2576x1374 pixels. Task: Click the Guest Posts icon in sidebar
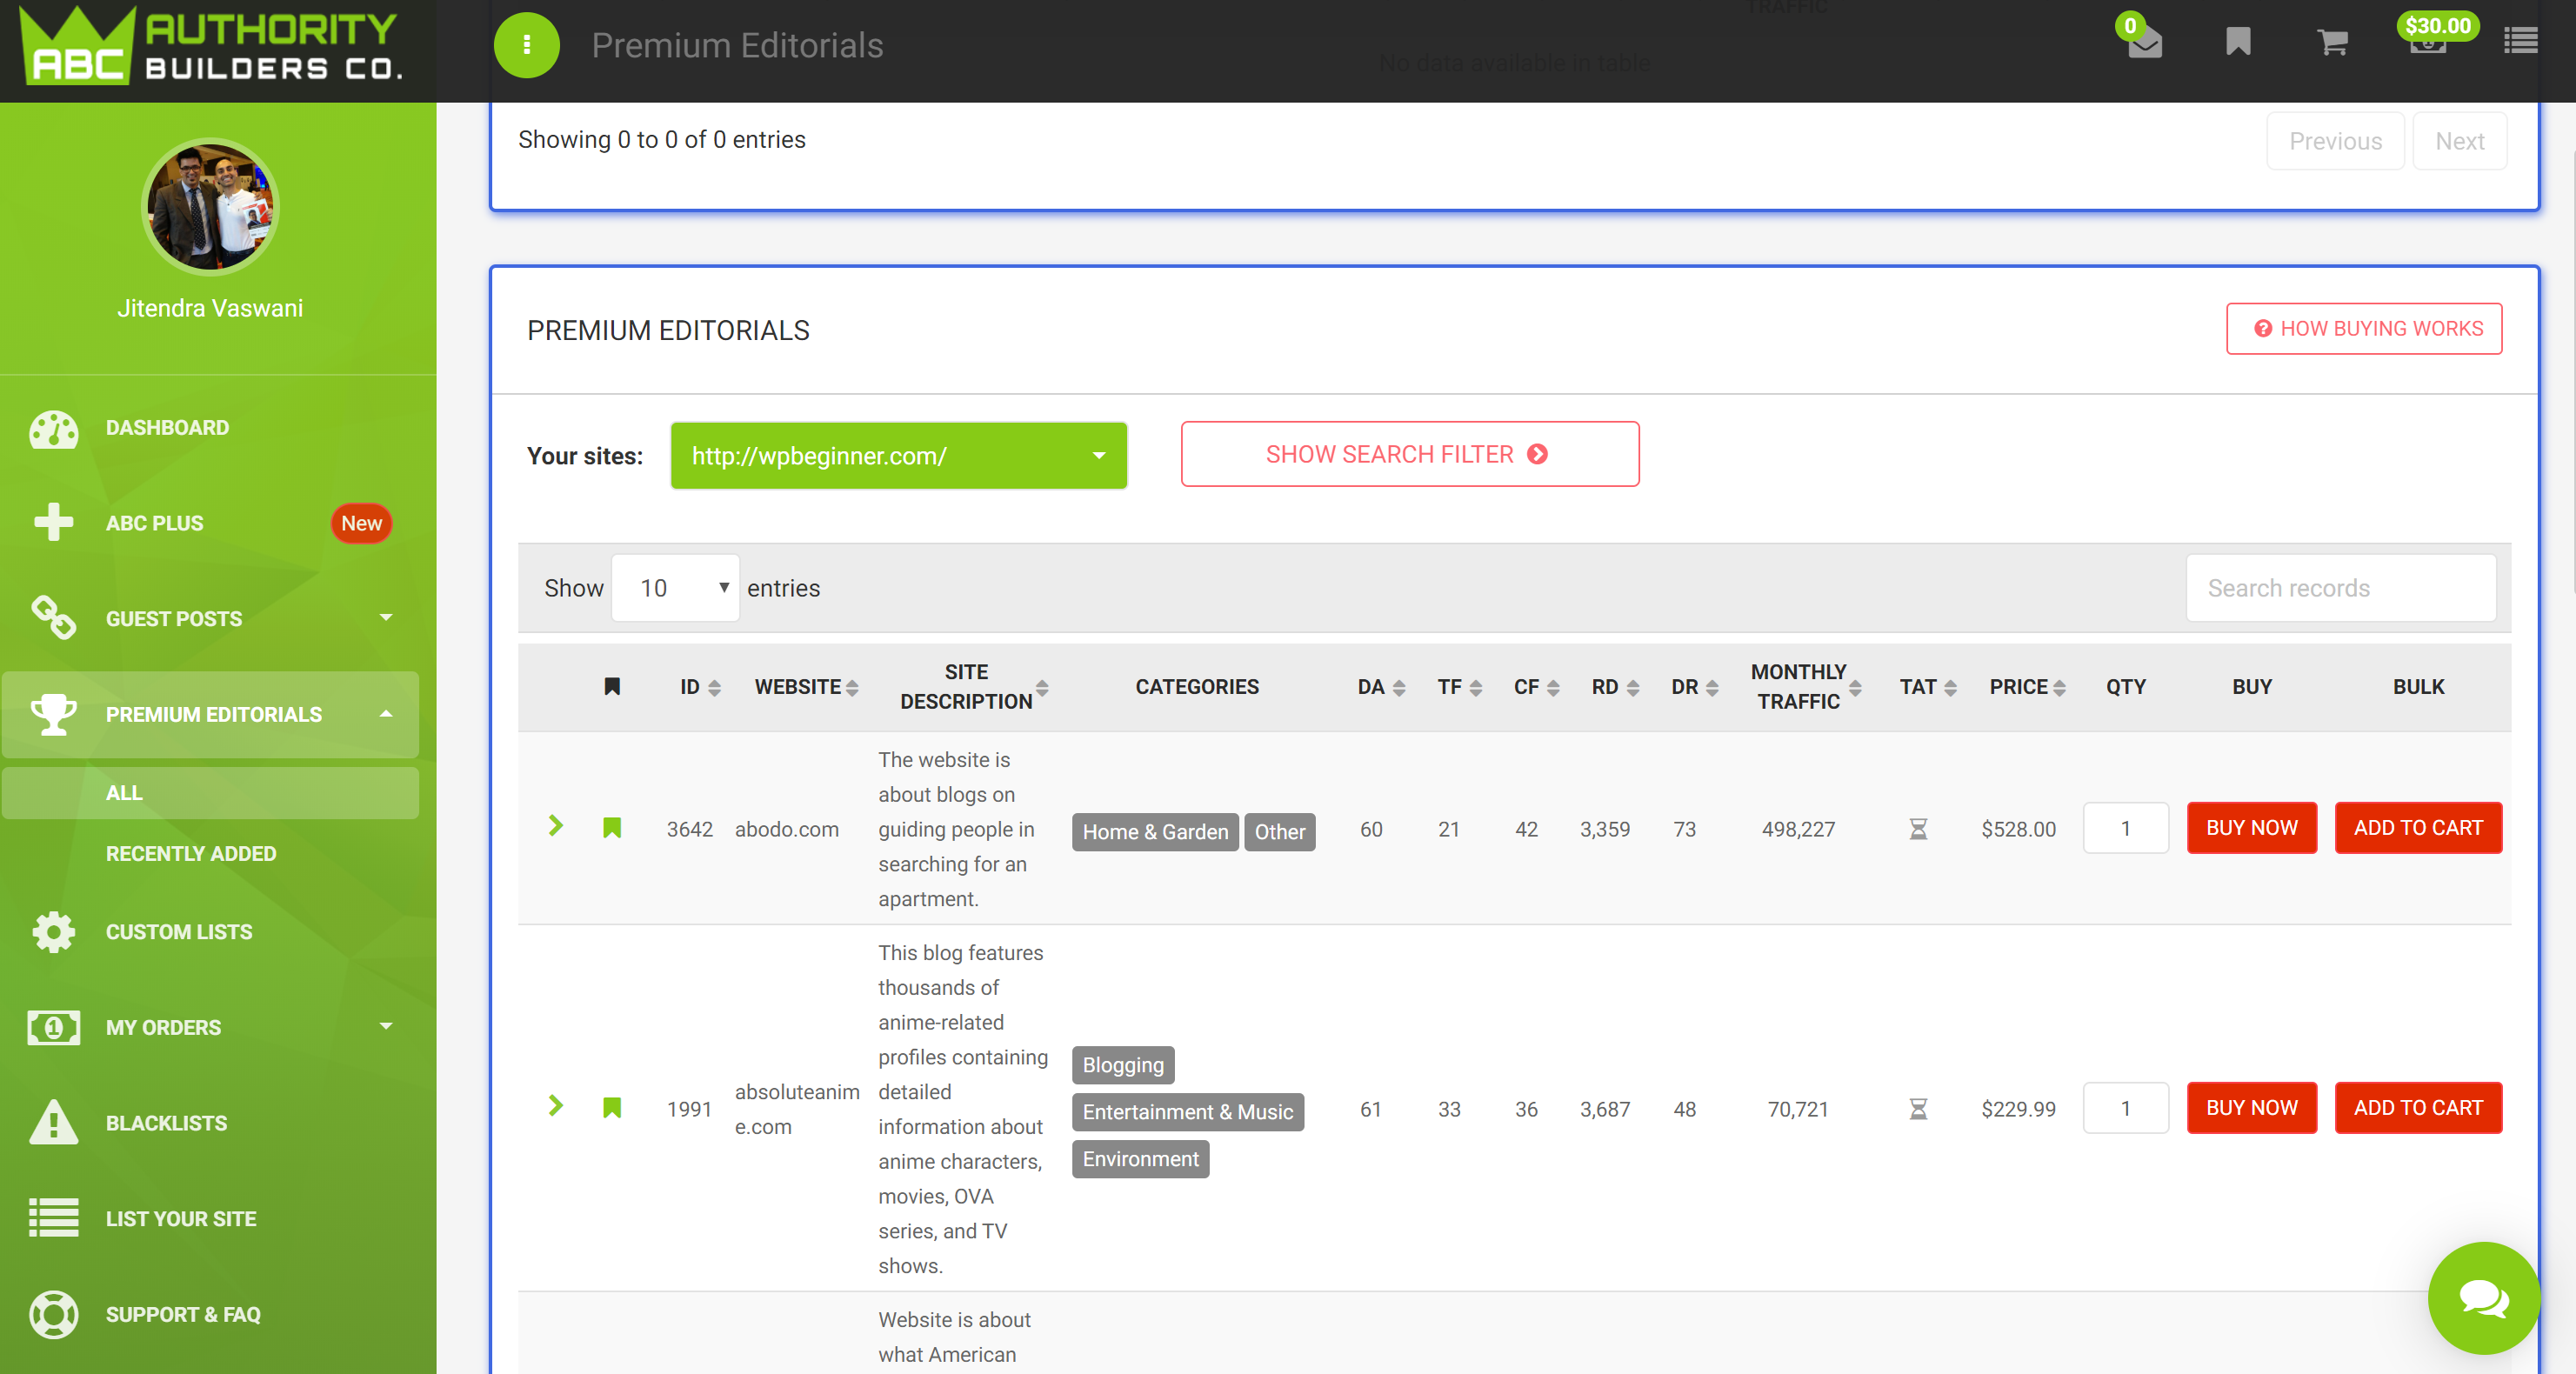[53, 617]
